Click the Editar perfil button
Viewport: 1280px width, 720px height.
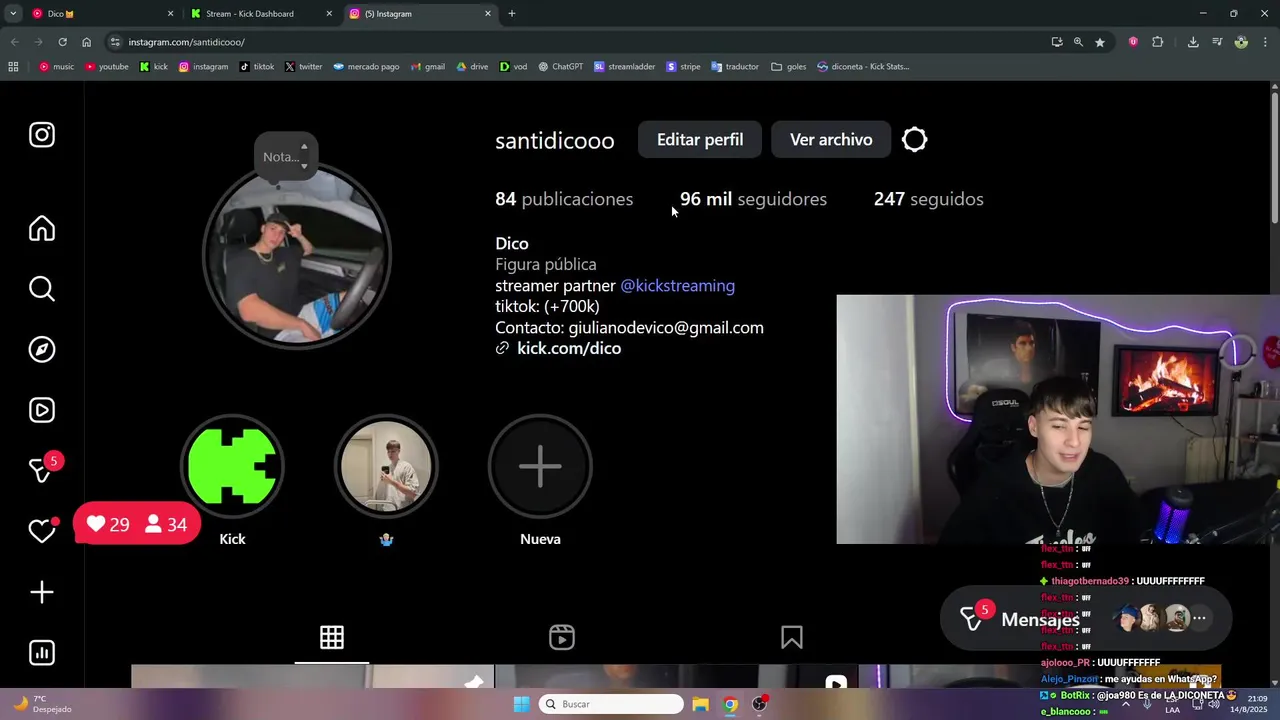700,140
